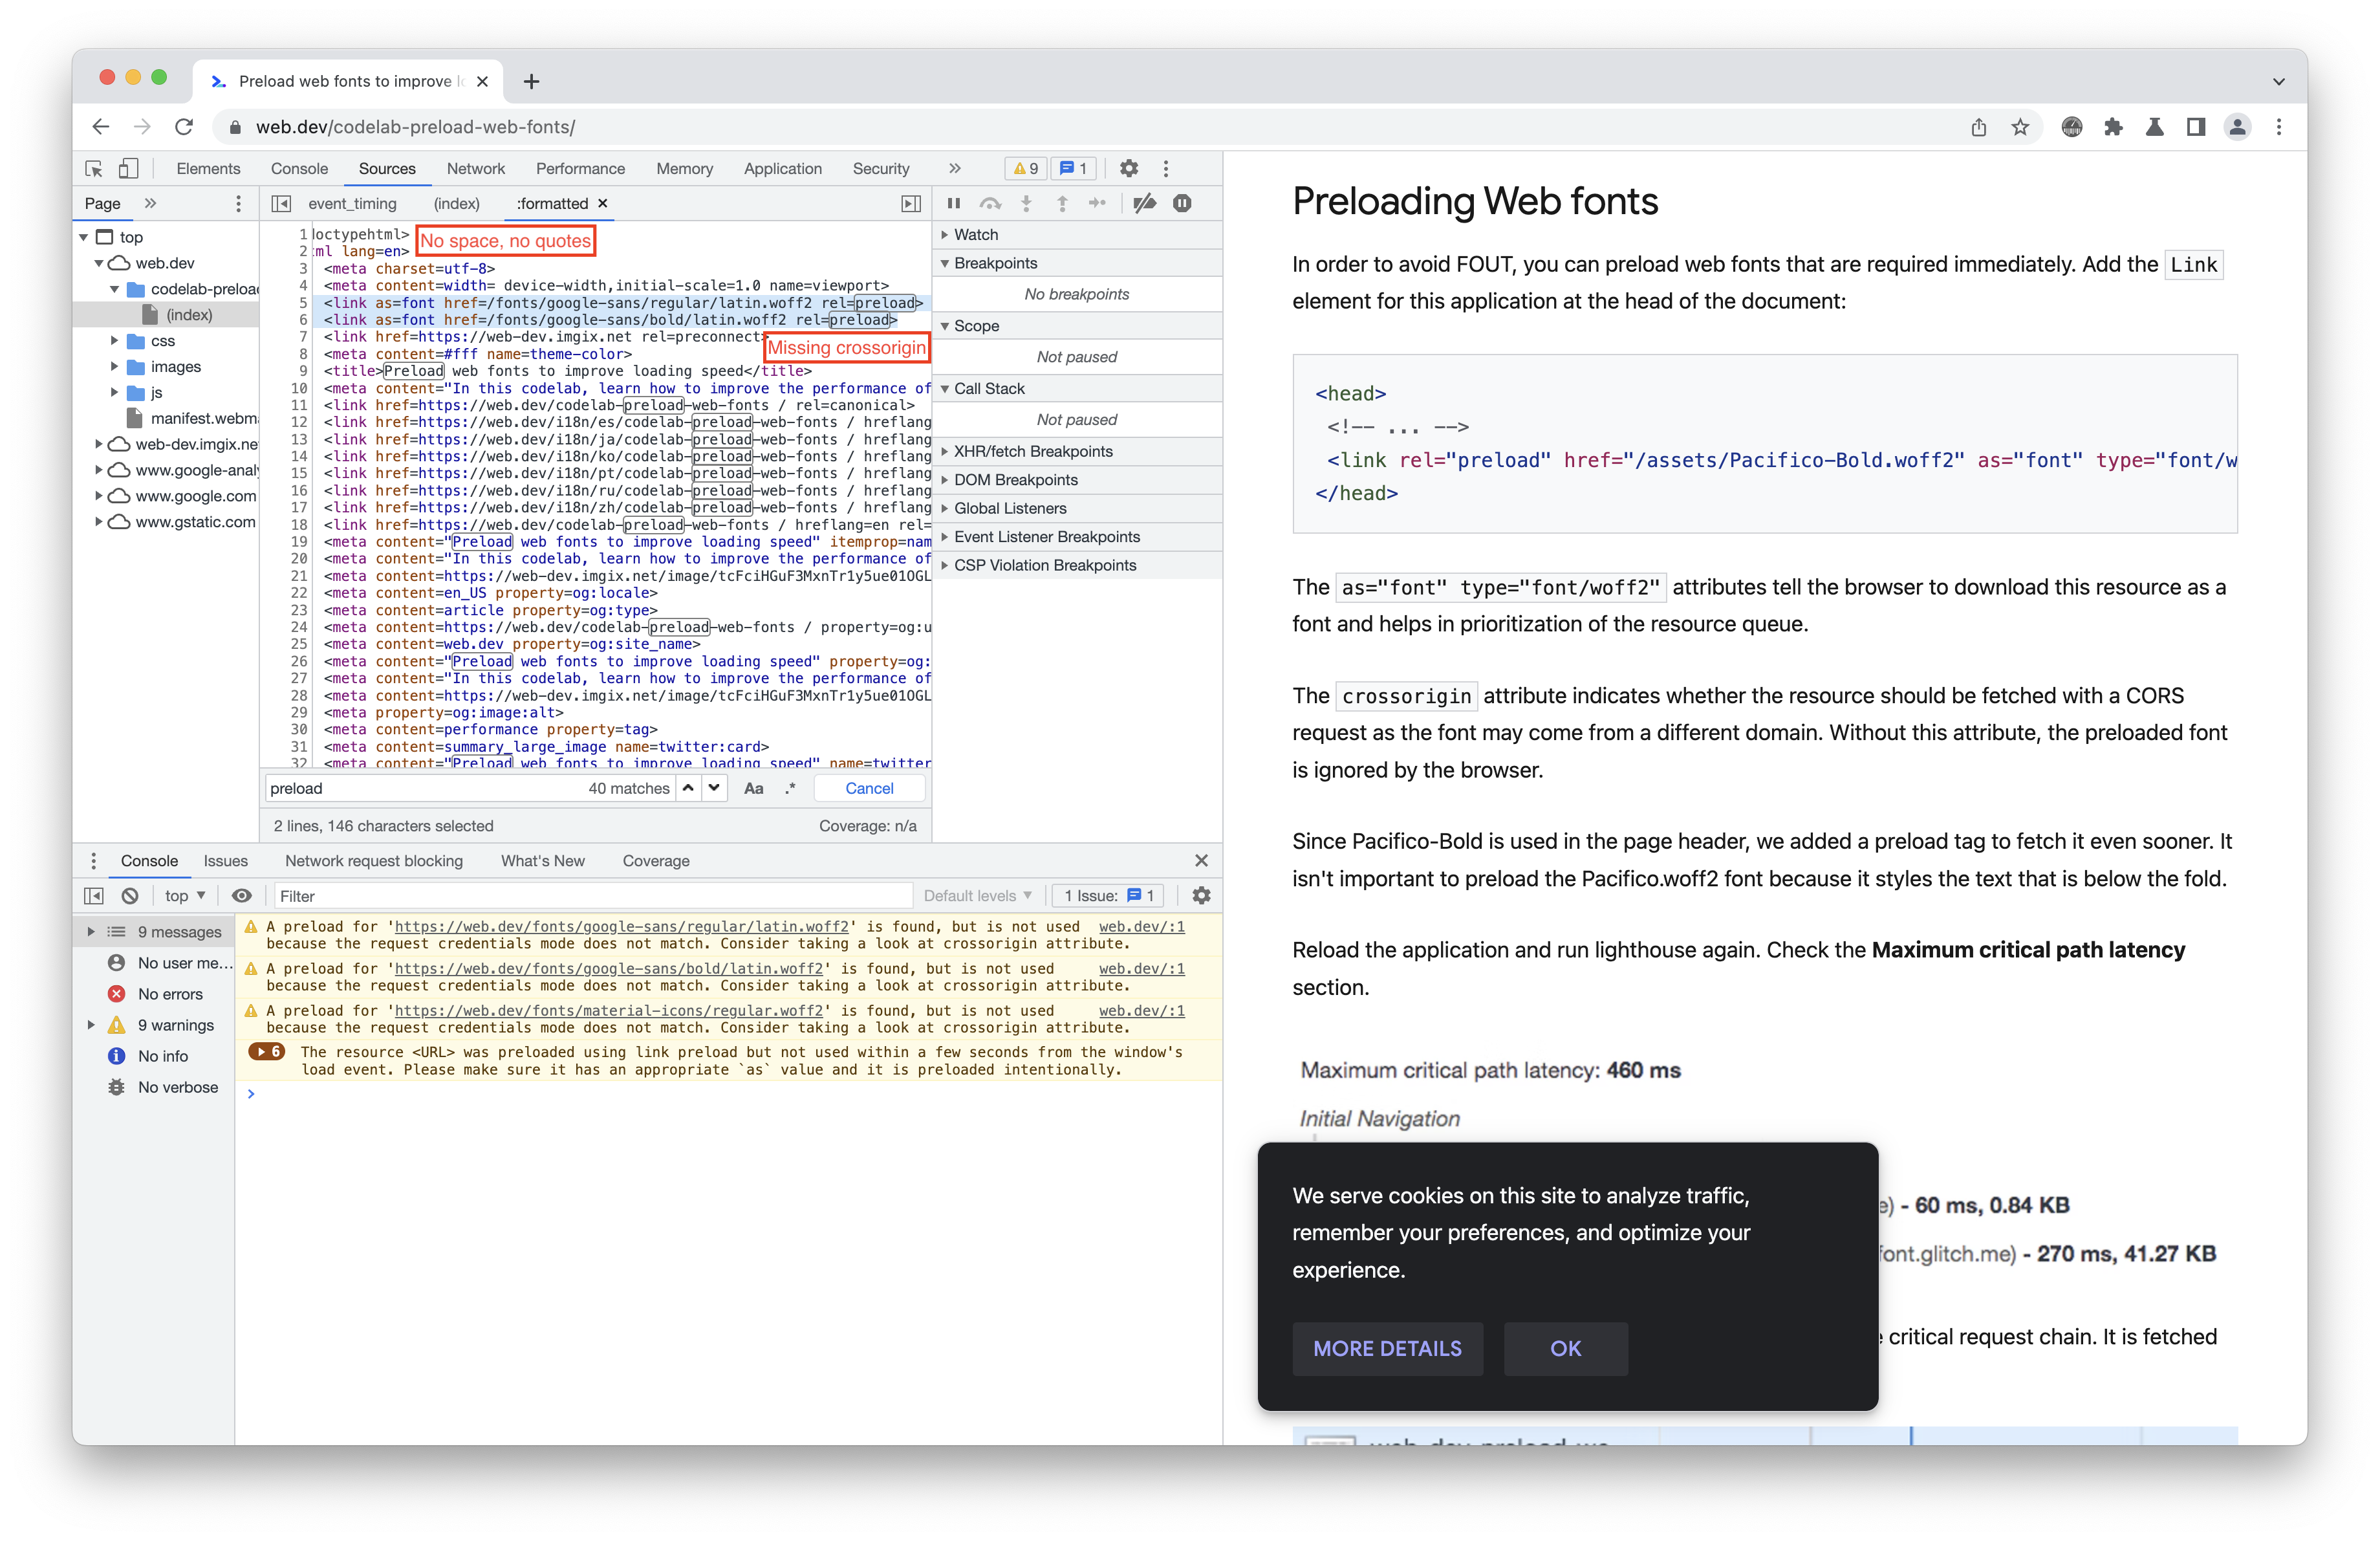This screenshot has width=2380, height=1541.
Task: Open Network request blocking drawer tab
Action: click(x=374, y=860)
